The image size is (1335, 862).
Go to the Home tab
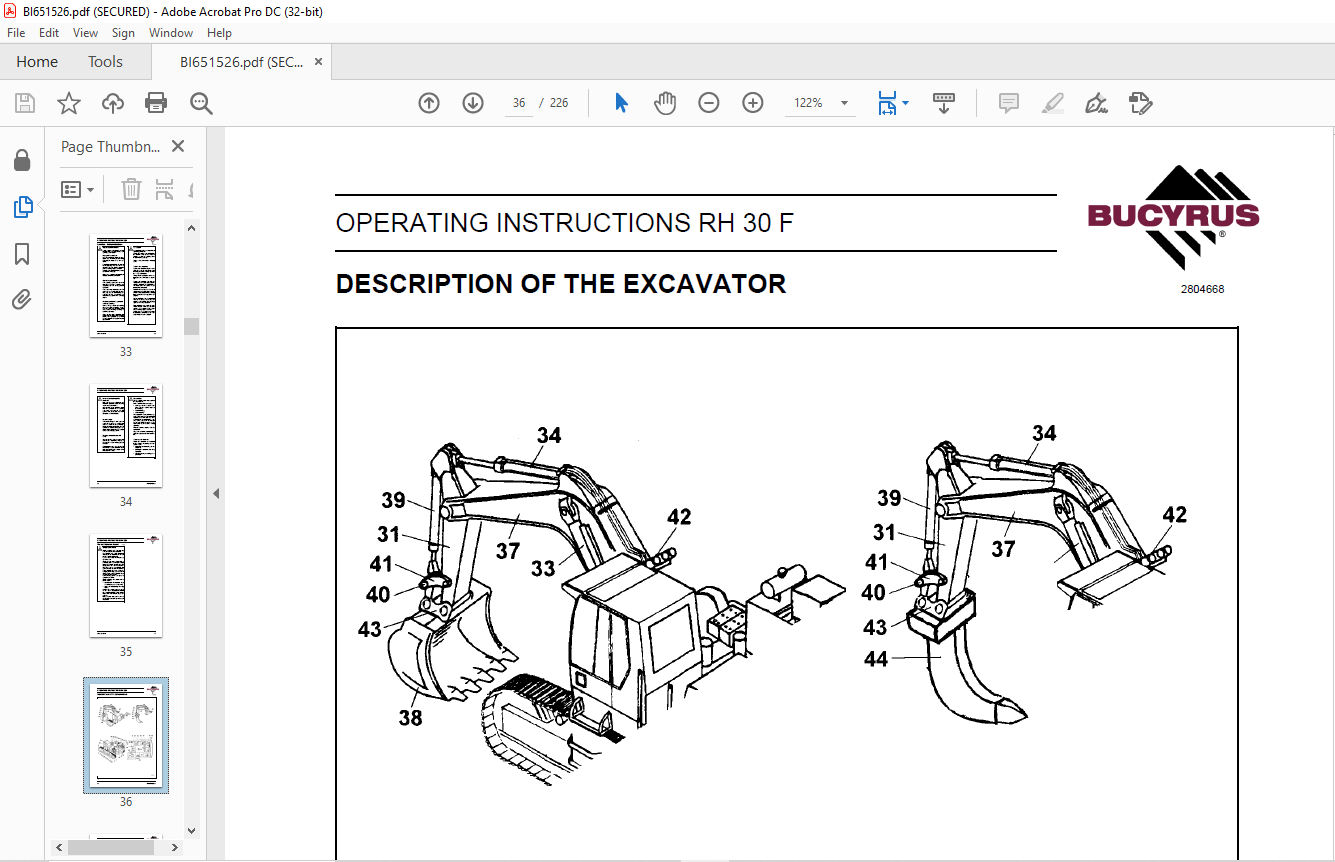(37, 62)
